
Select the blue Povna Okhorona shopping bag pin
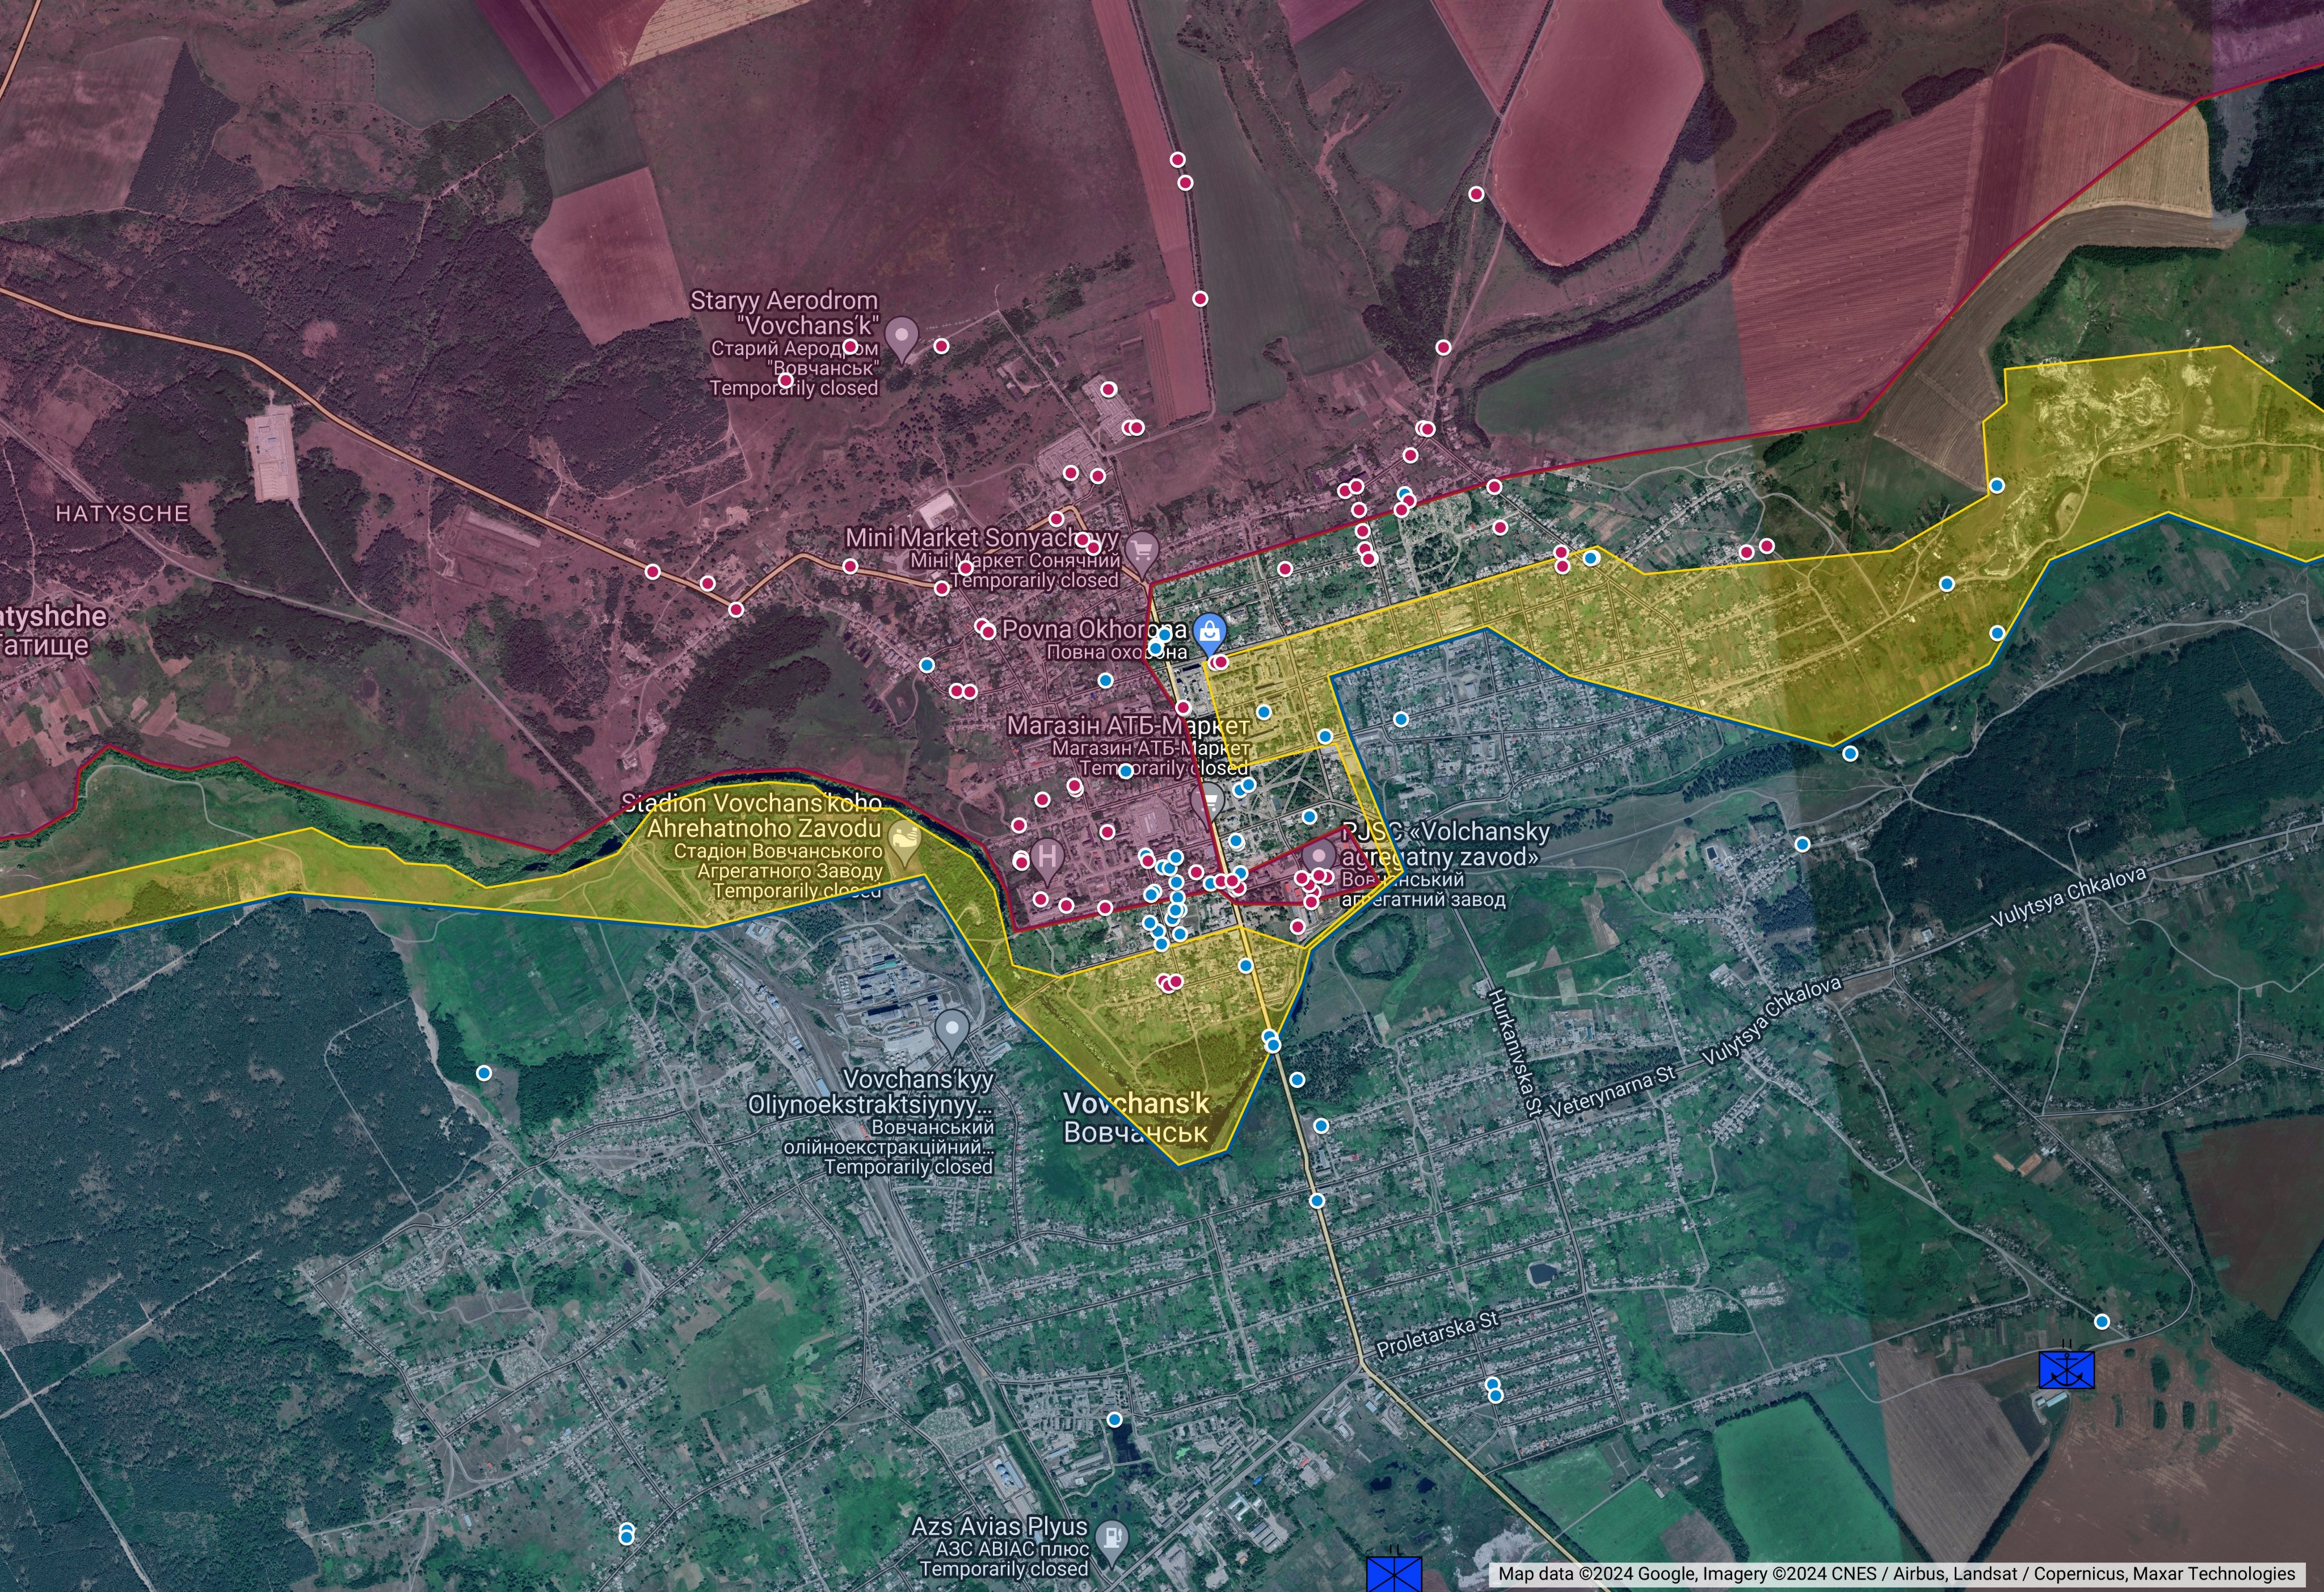(x=1210, y=630)
